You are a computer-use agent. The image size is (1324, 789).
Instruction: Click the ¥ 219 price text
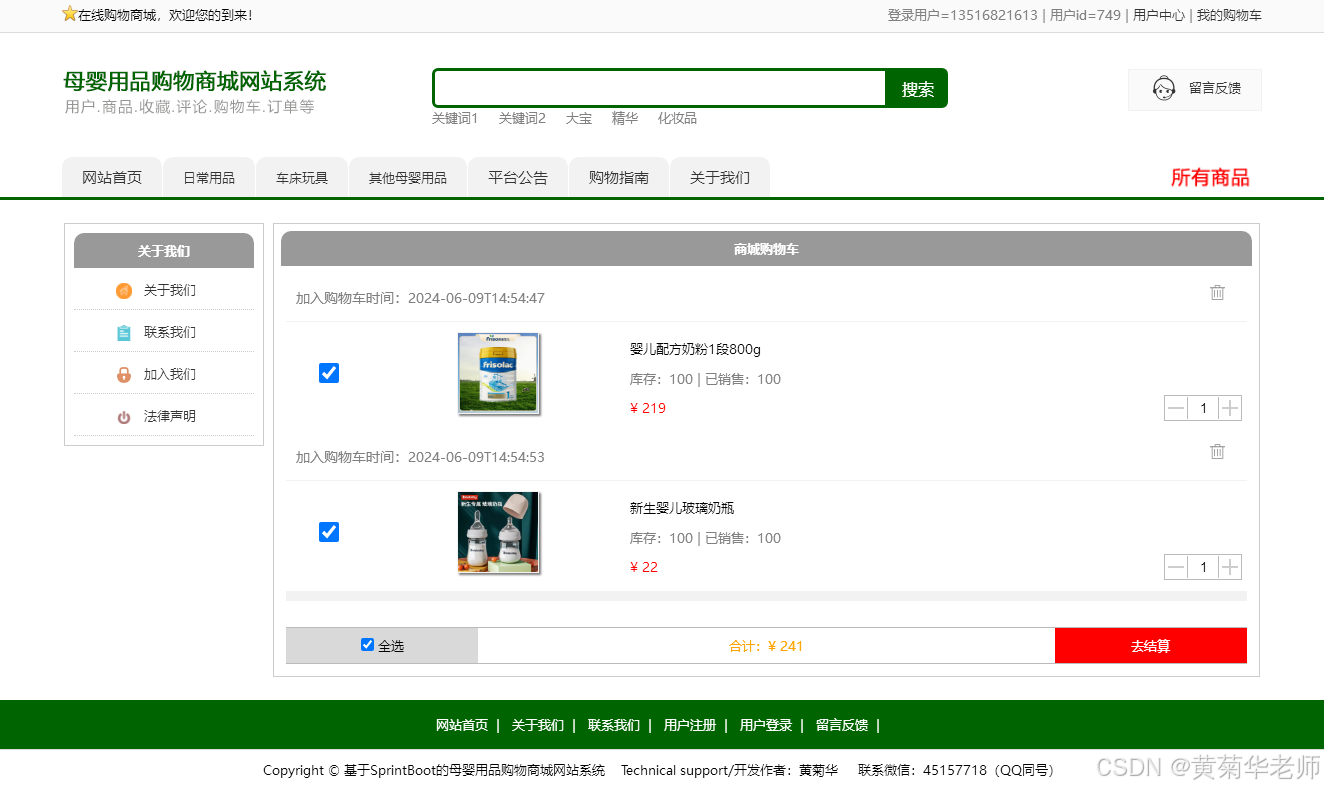(x=648, y=408)
